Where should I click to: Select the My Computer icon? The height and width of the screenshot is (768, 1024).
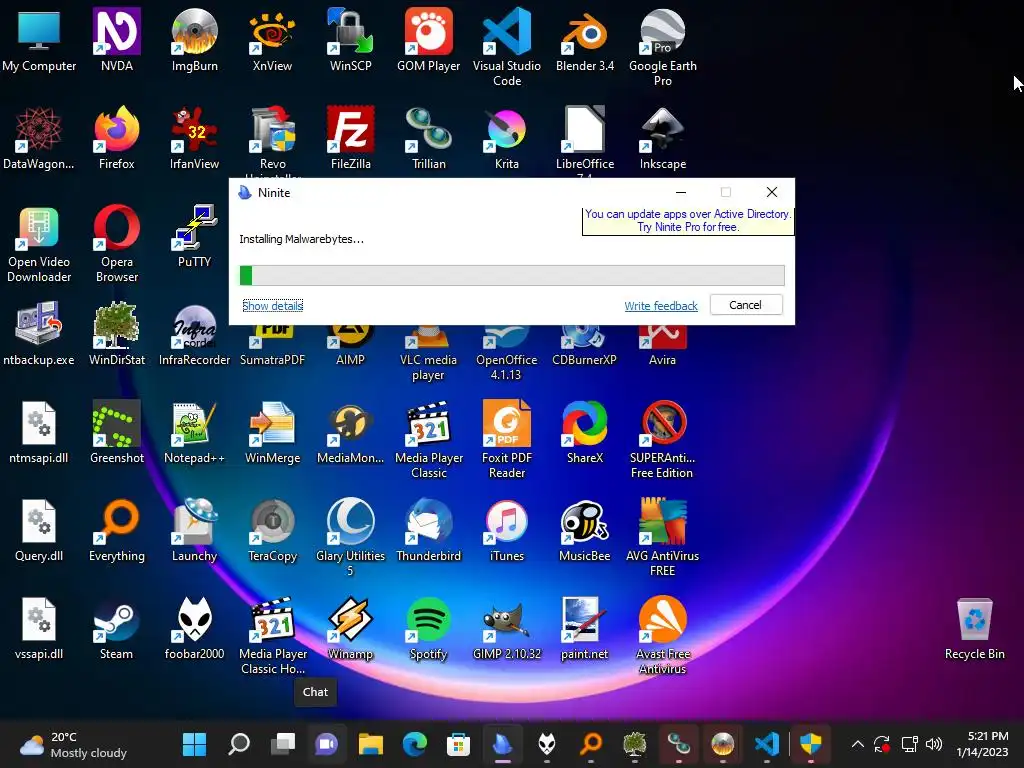[39, 40]
